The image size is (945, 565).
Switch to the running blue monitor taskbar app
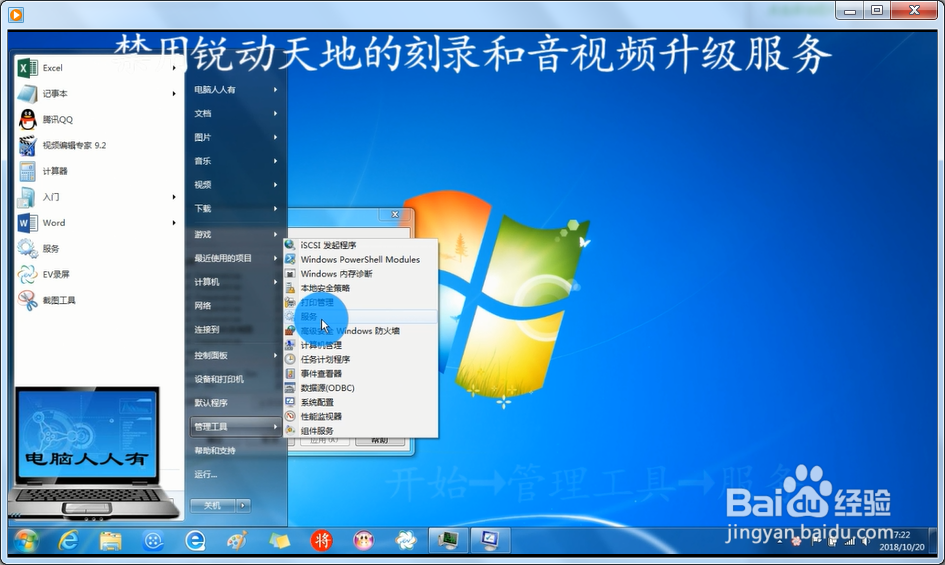(x=491, y=540)
